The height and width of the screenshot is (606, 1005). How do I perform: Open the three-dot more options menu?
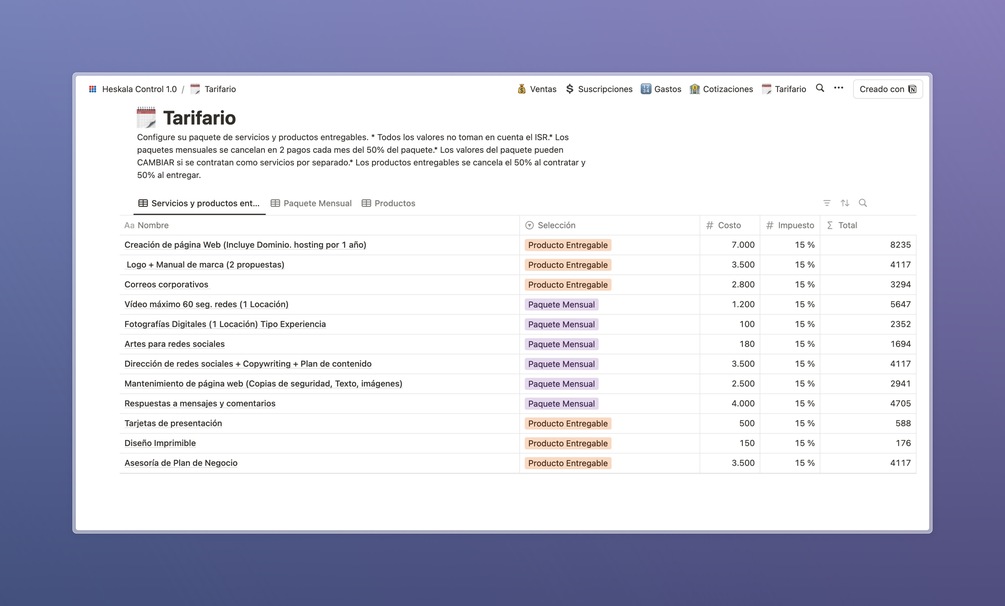coord(838,88)
